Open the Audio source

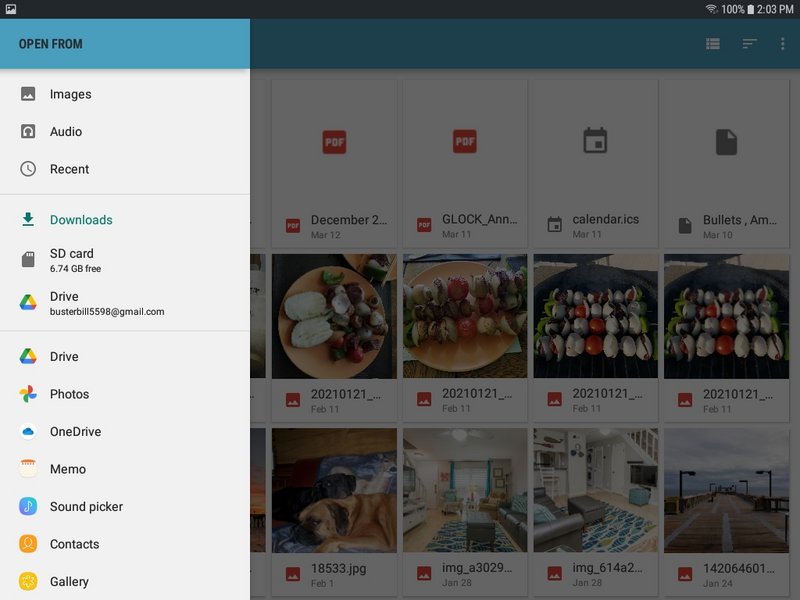(x=125, y=132)
